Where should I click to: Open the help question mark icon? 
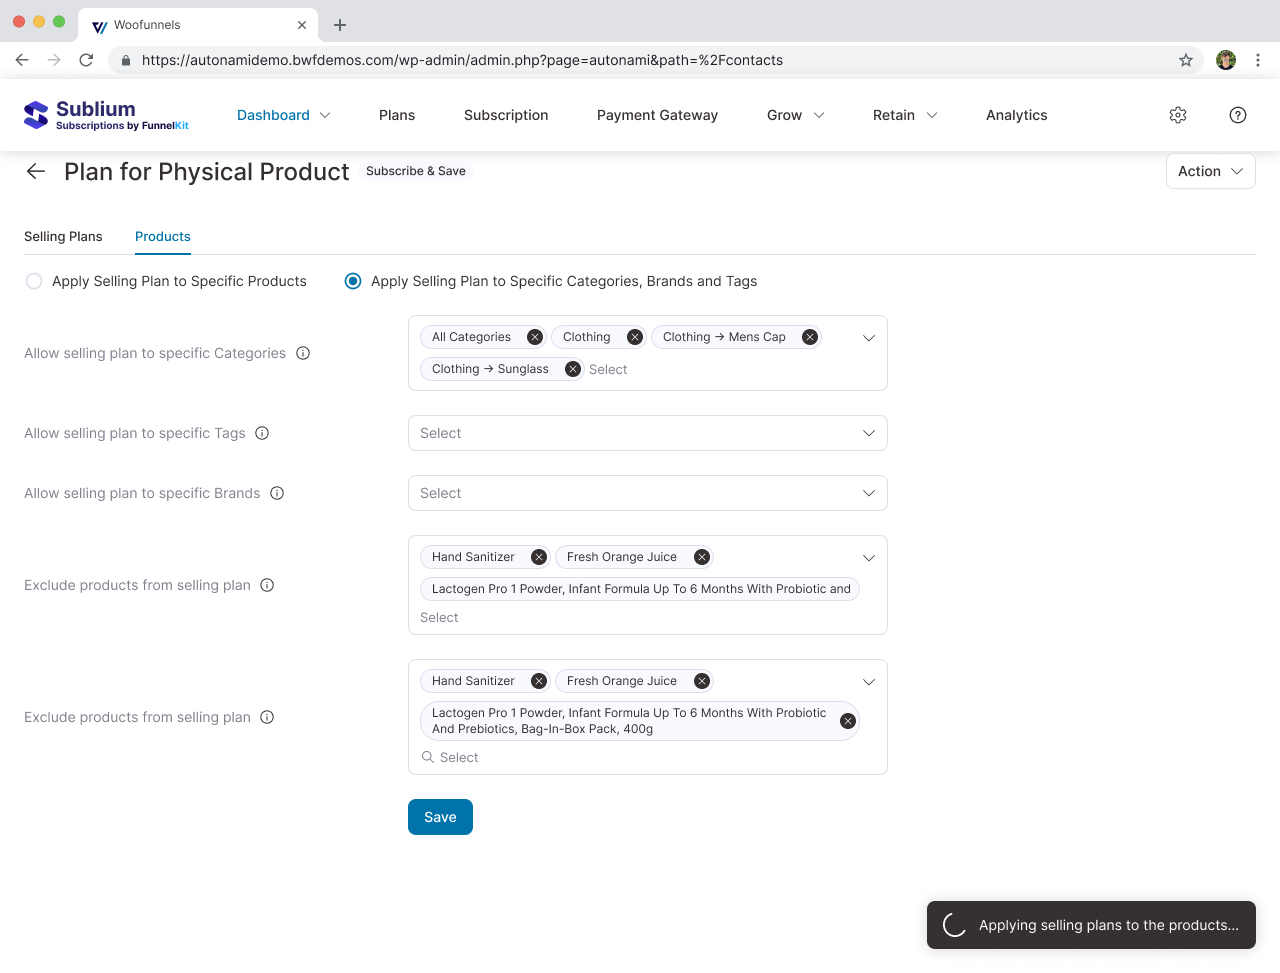(1237, 115)
